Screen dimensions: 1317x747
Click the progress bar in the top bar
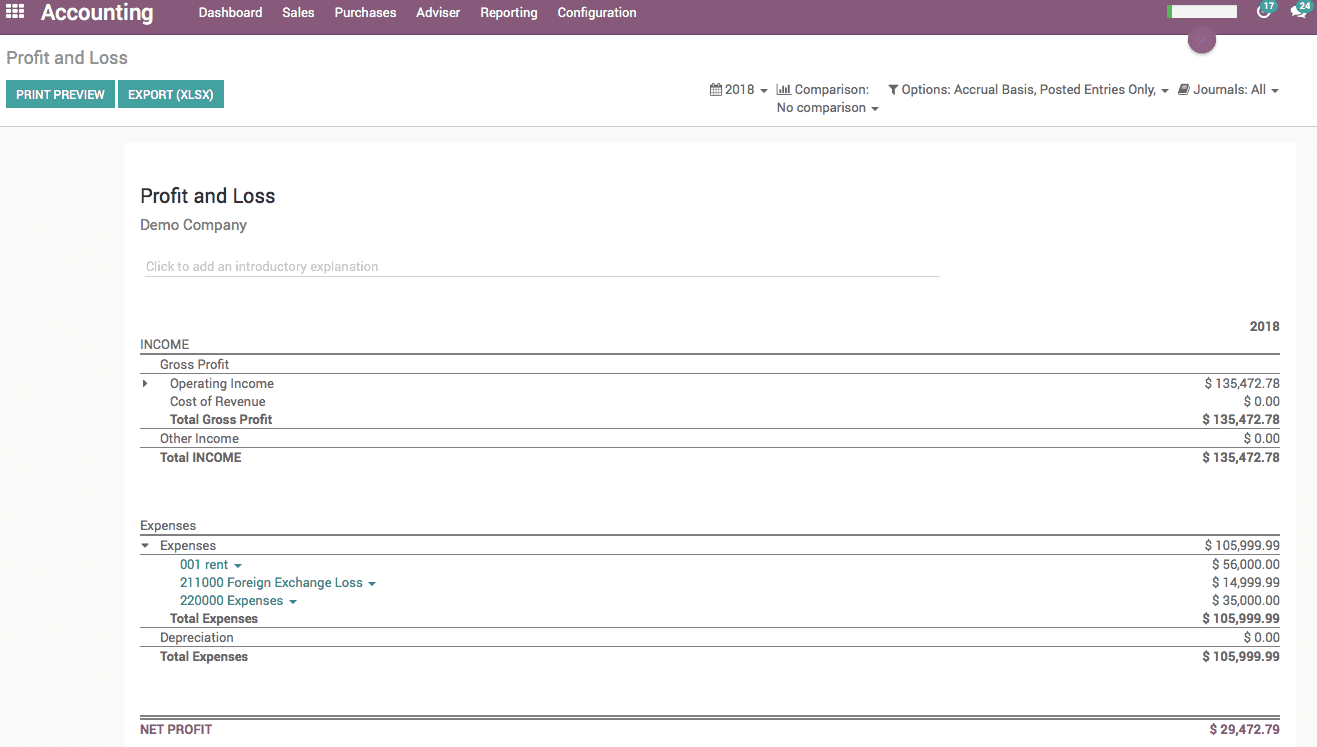pos(1201,10)
